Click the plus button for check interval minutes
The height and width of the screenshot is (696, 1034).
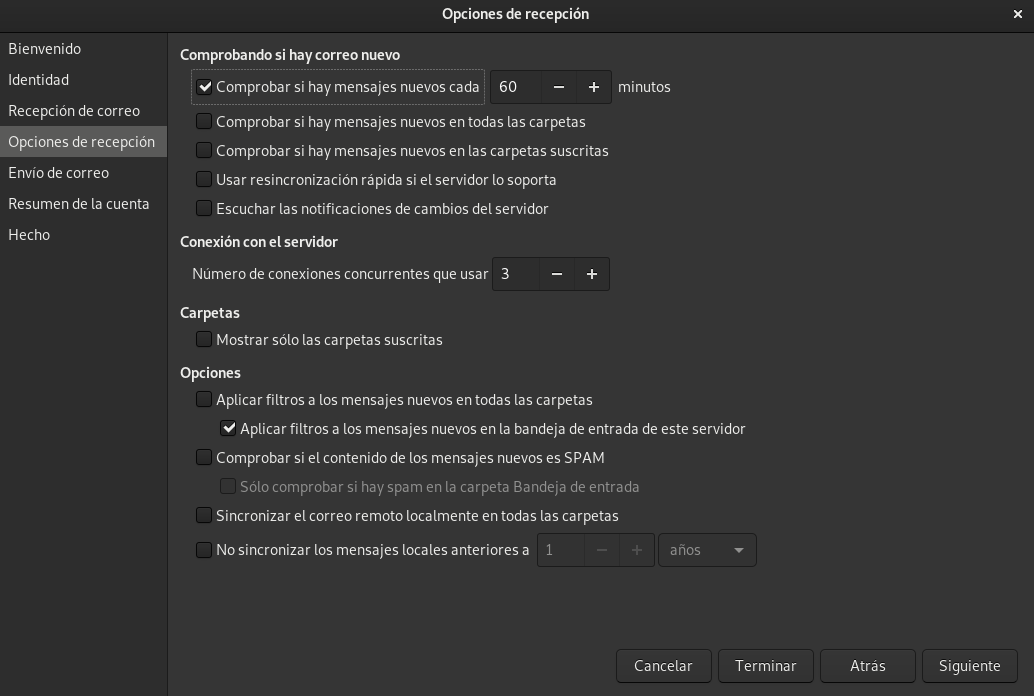pos(594,87)
